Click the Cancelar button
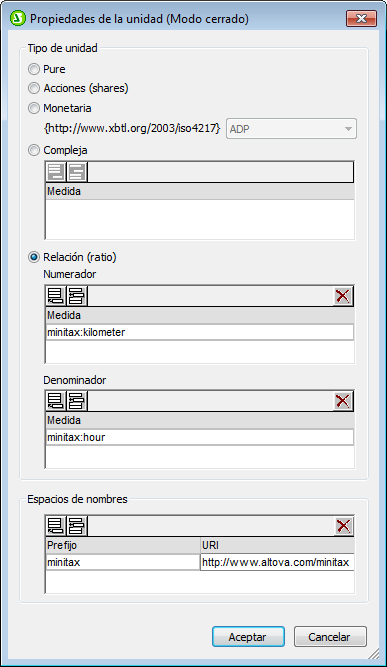 330,637
